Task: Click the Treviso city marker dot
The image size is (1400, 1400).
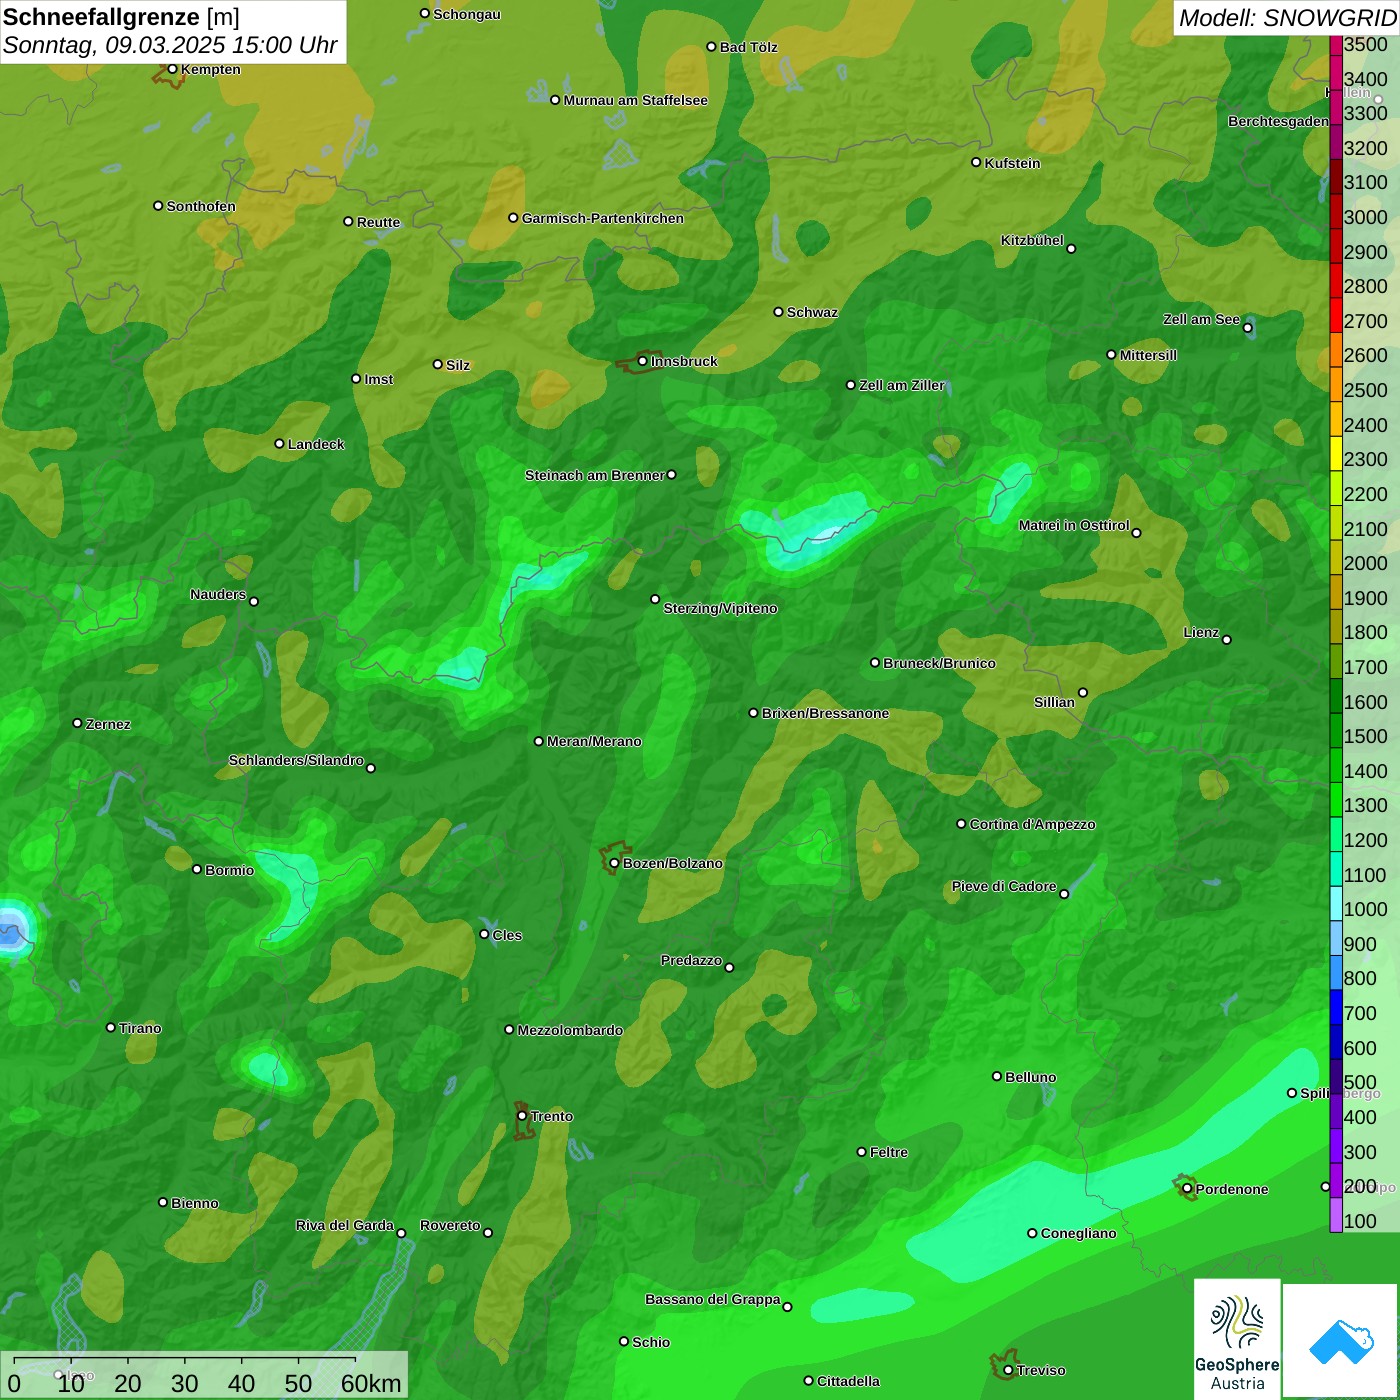Action: click(1008, 1370)
